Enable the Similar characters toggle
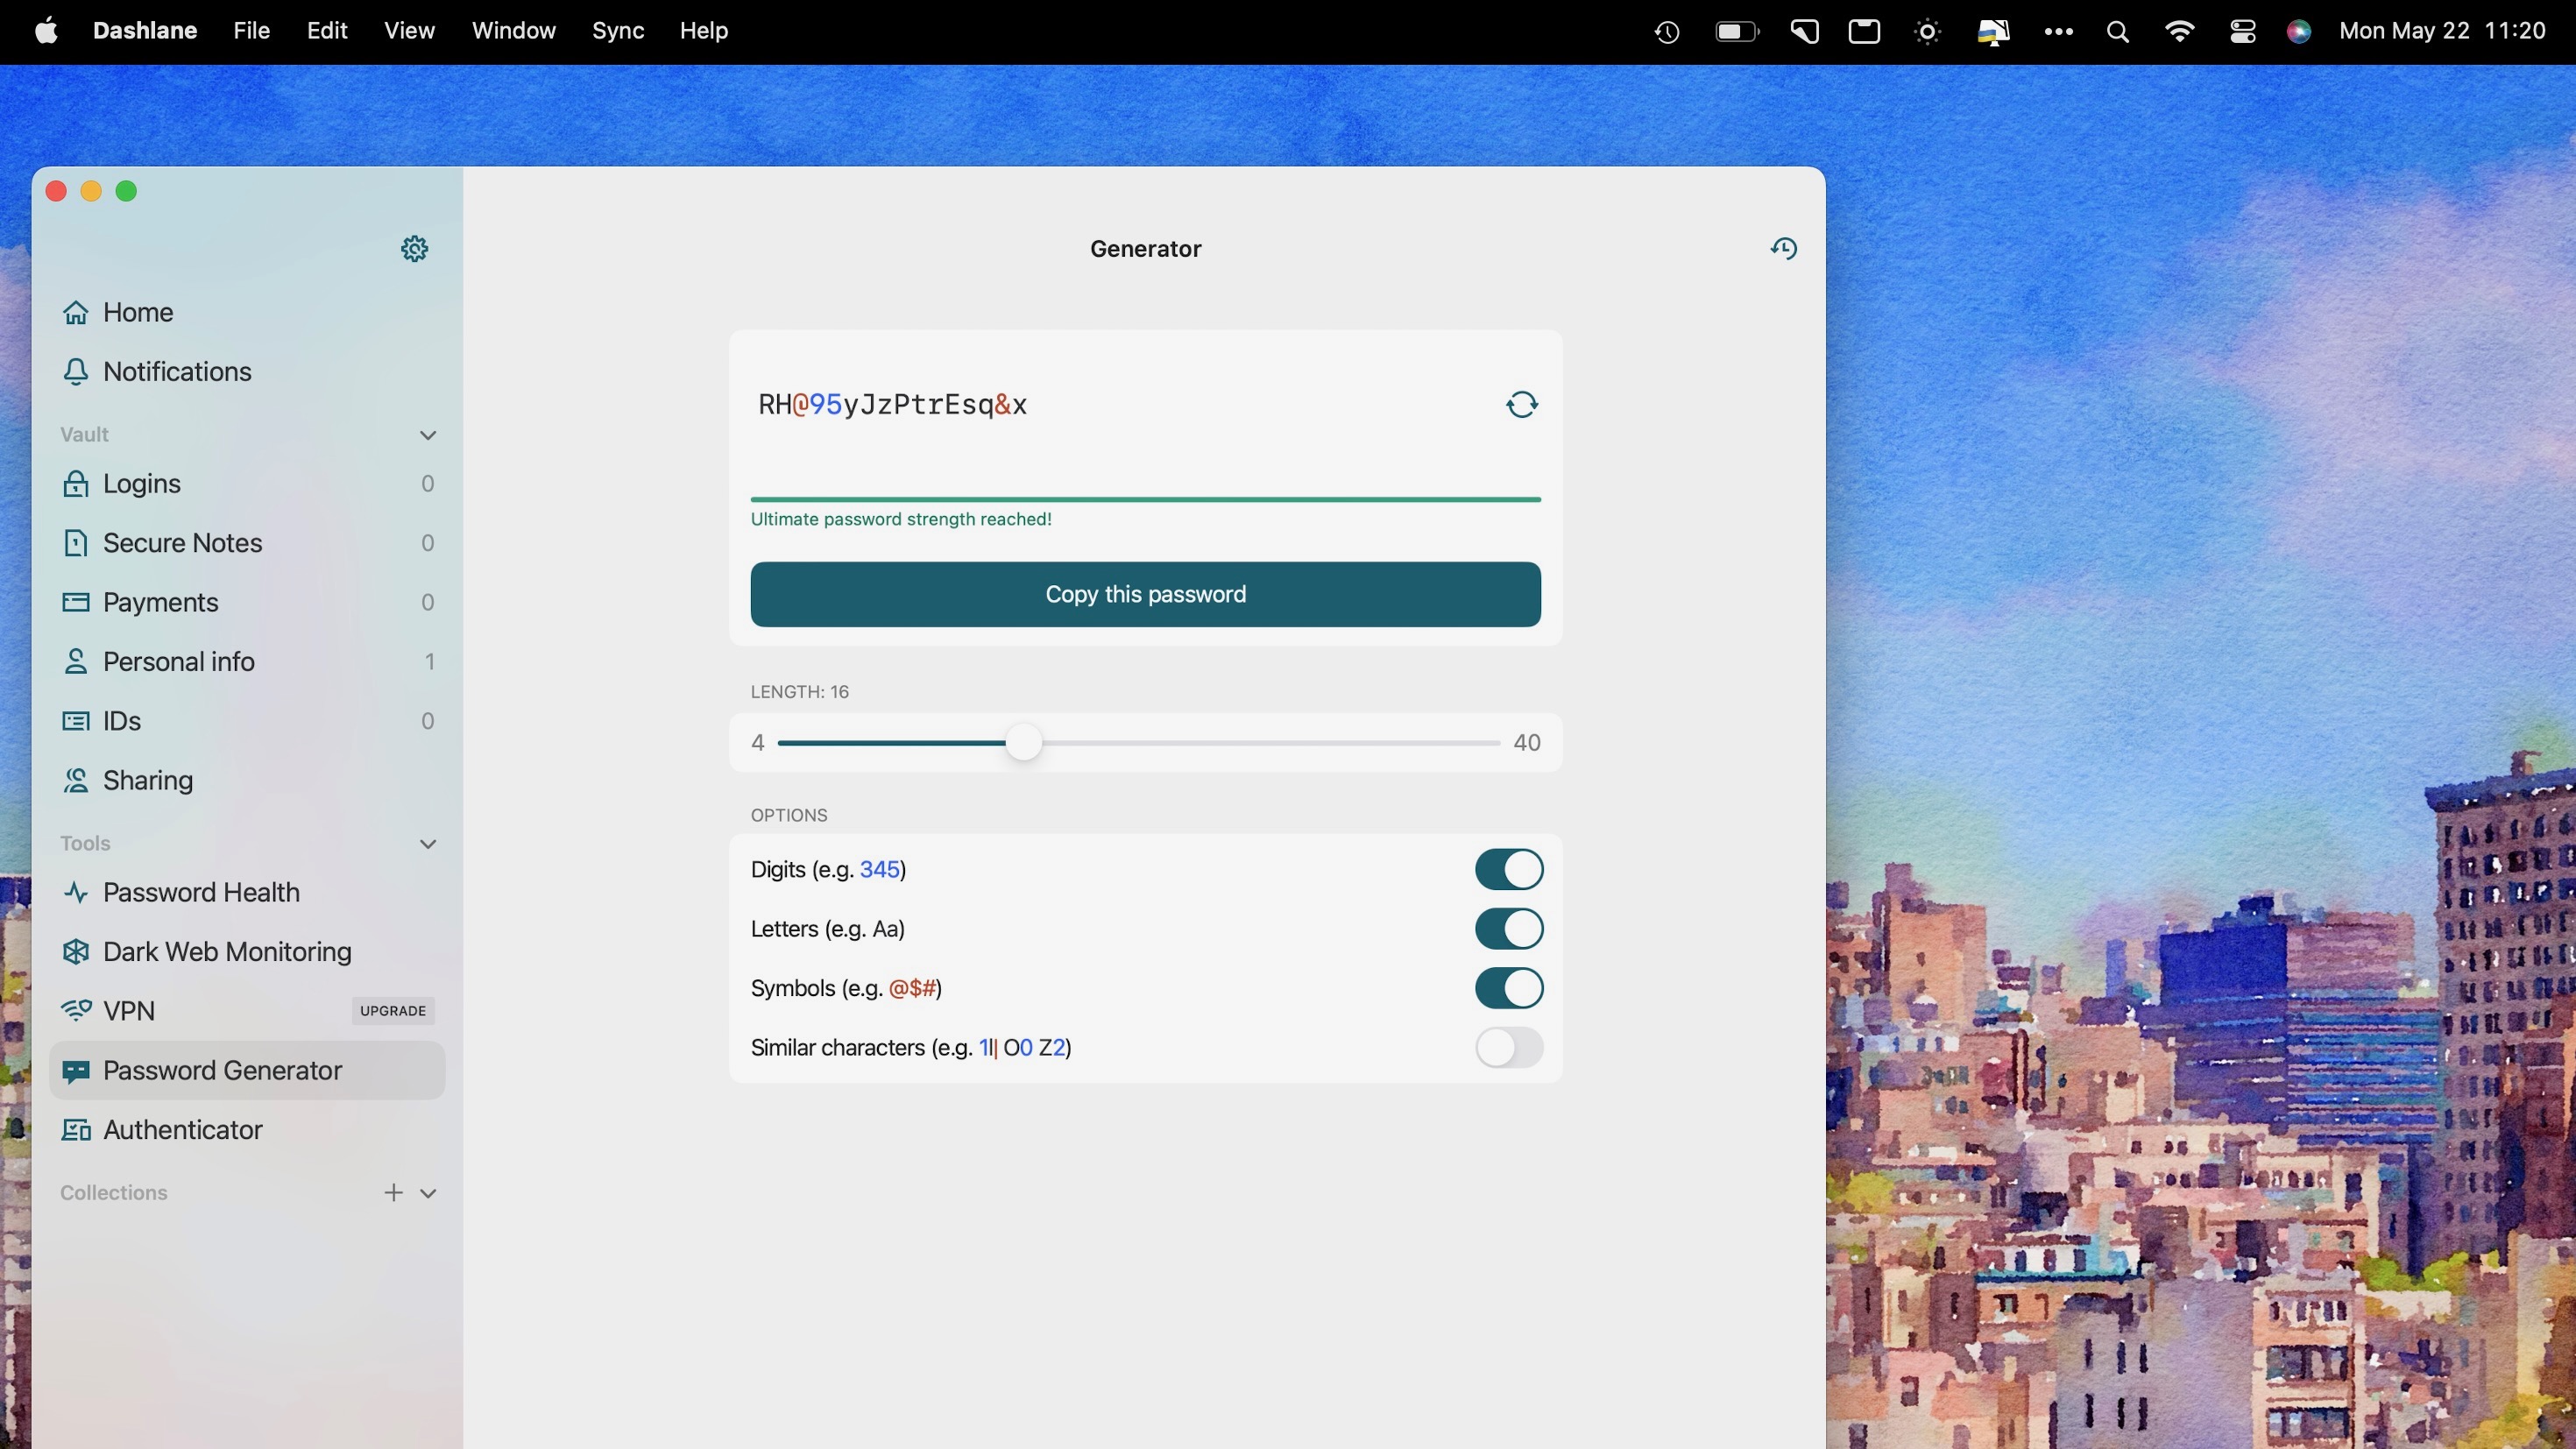The image size is (2576, 1449). coord(1508,1047)
